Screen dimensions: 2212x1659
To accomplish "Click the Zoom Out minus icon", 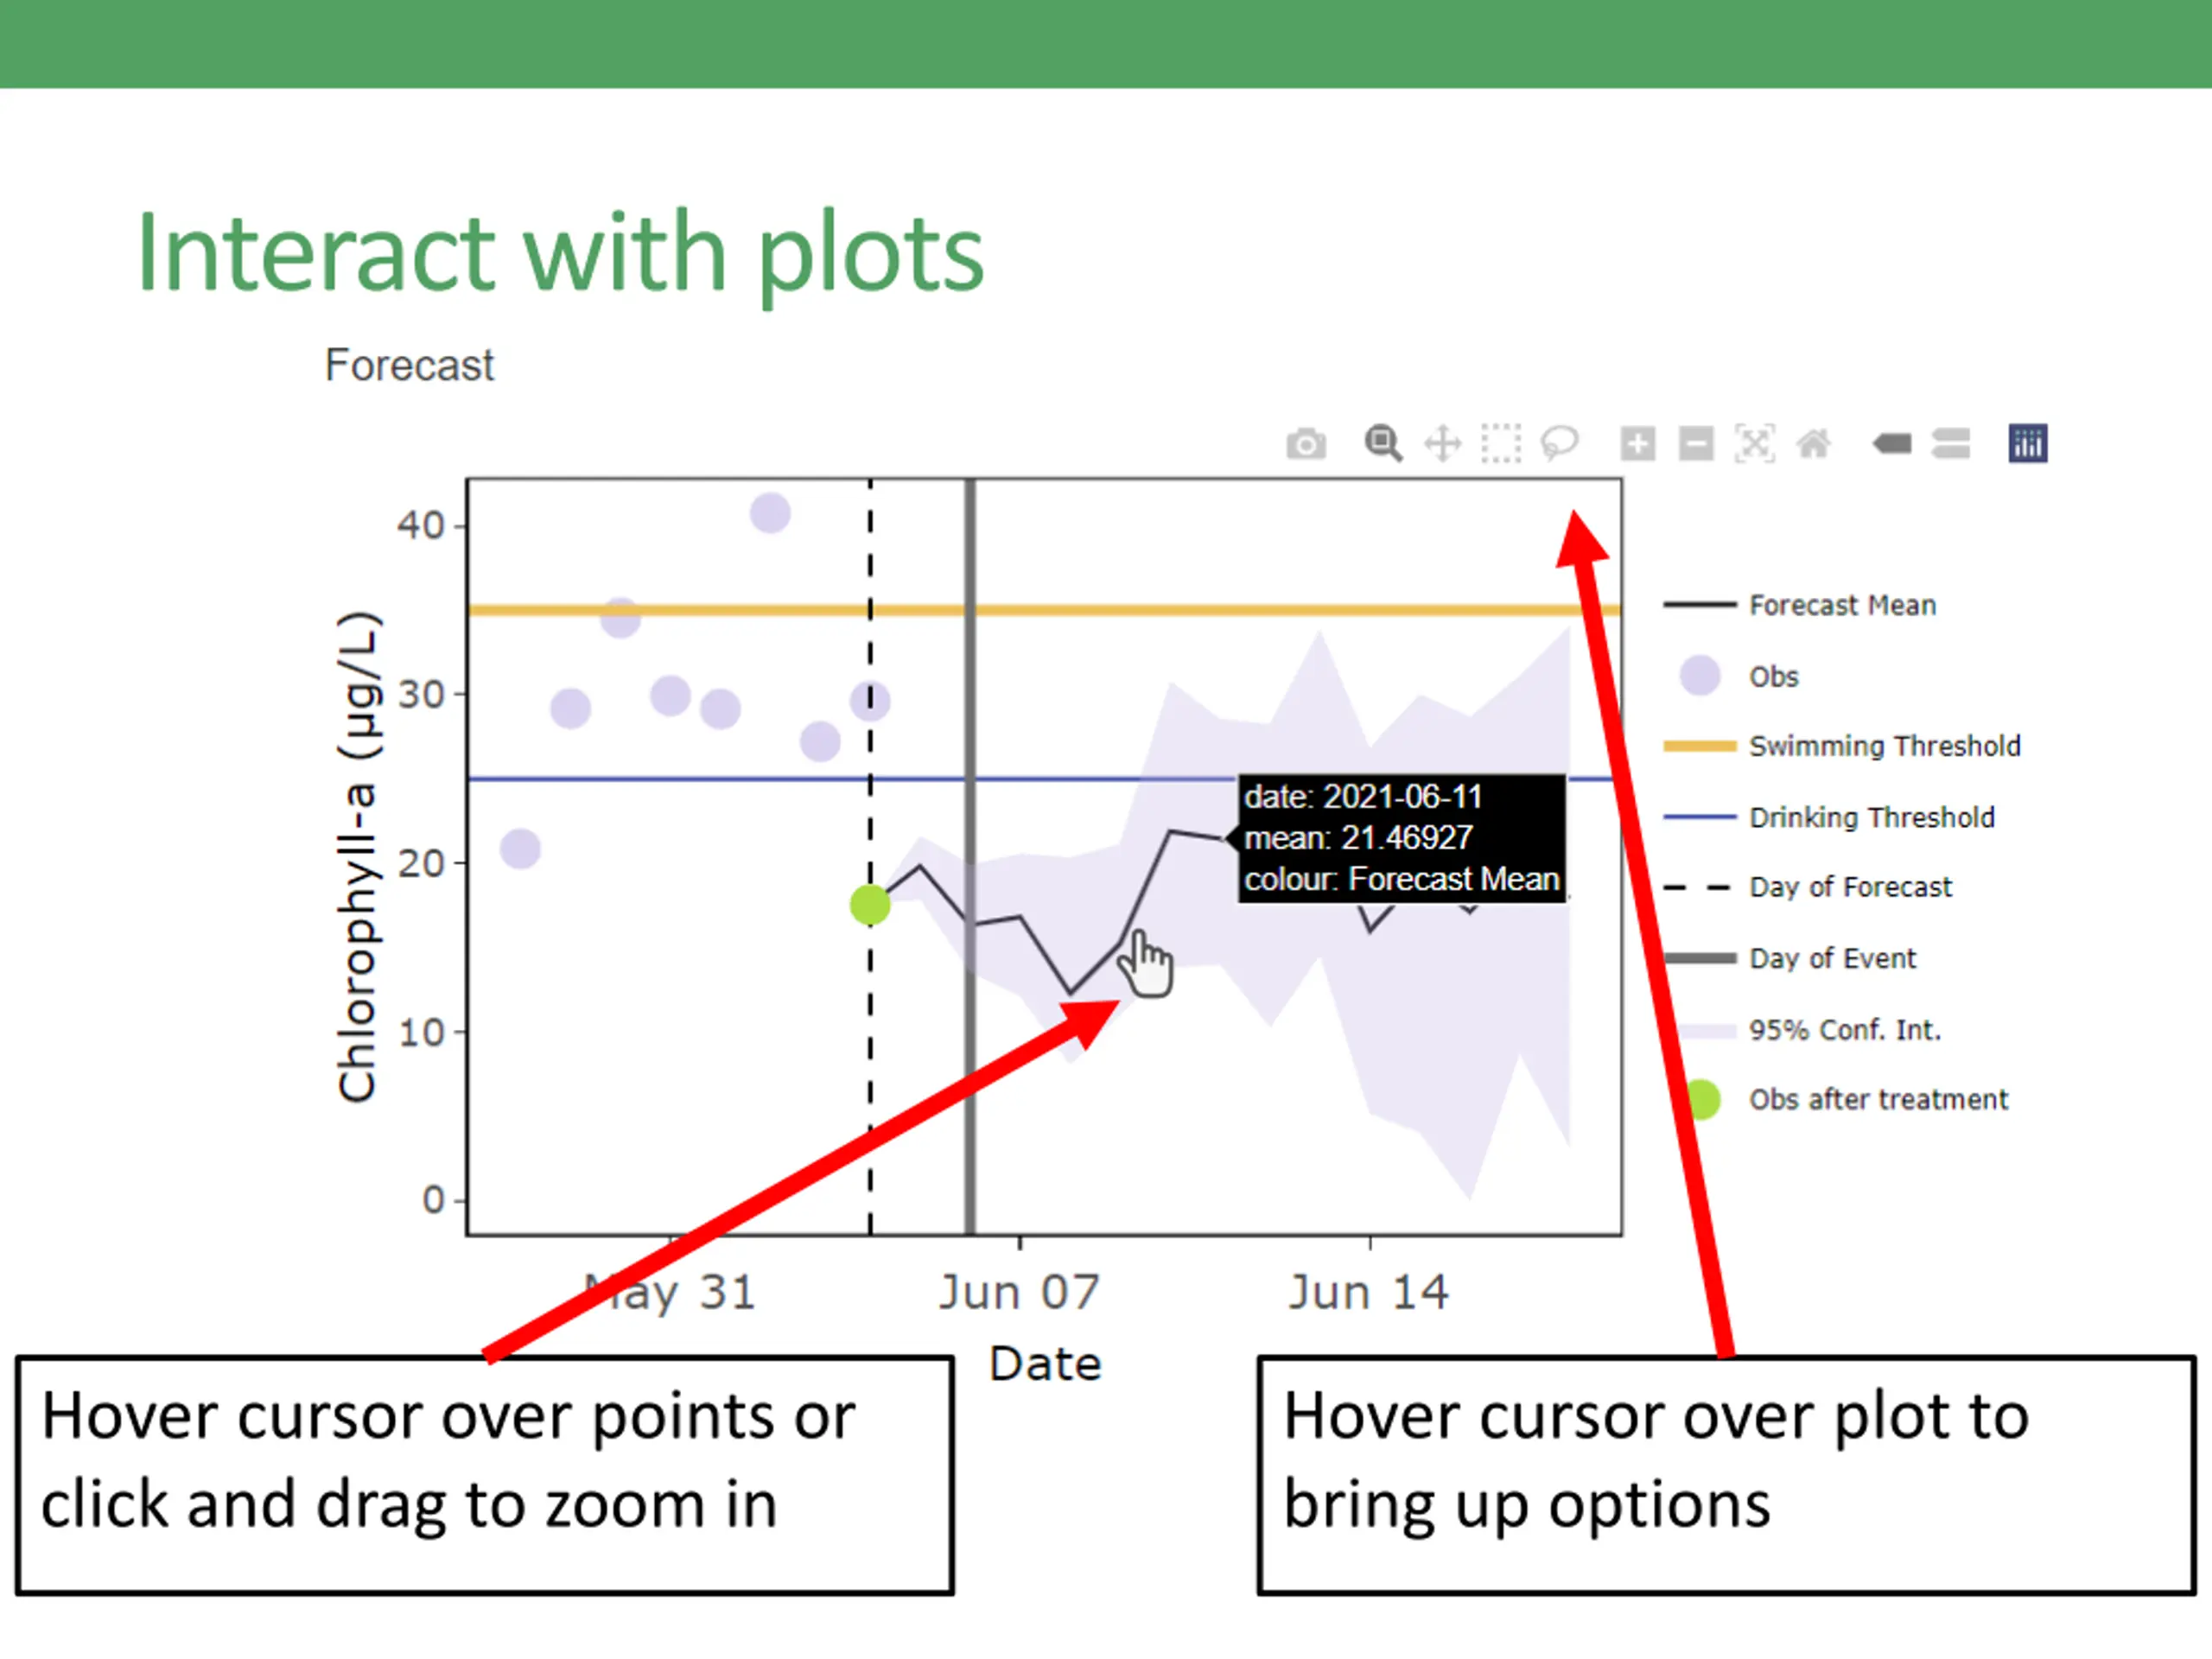I will [1696, 443].
